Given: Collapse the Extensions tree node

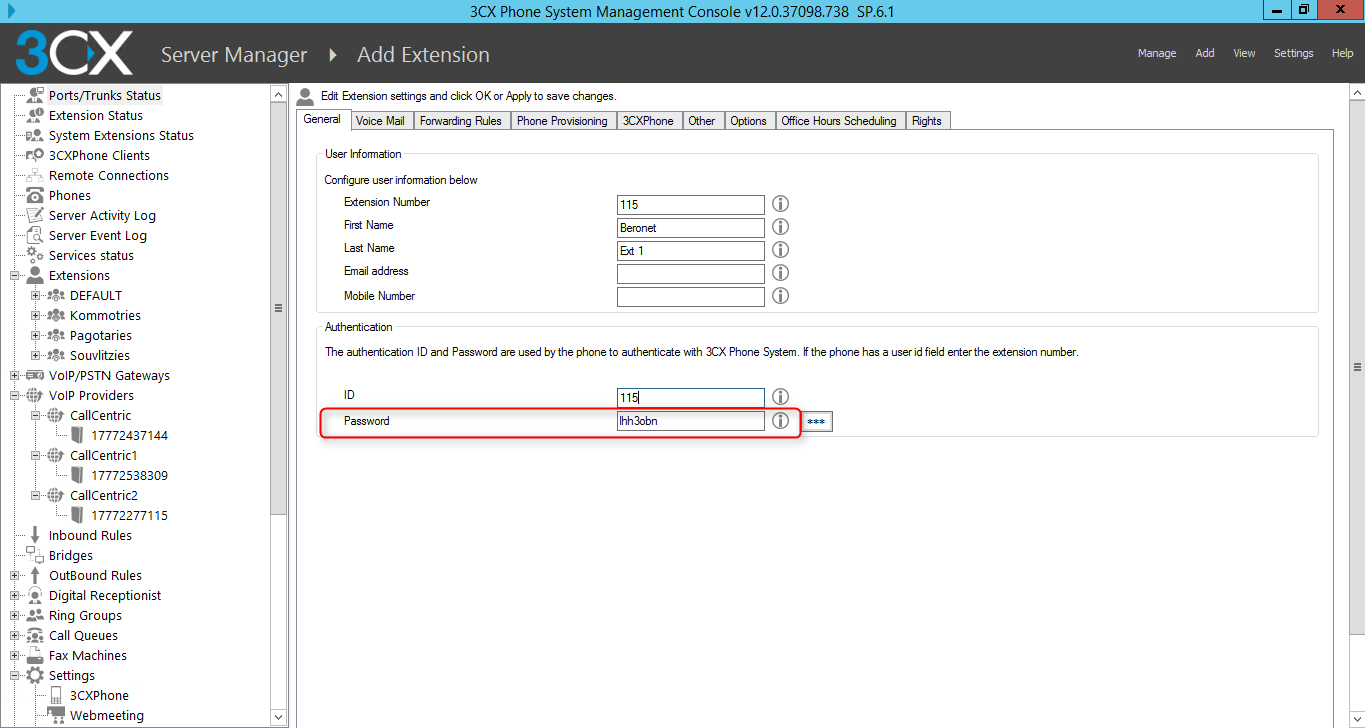Looking at the screenshot, I should pos(15,276).
